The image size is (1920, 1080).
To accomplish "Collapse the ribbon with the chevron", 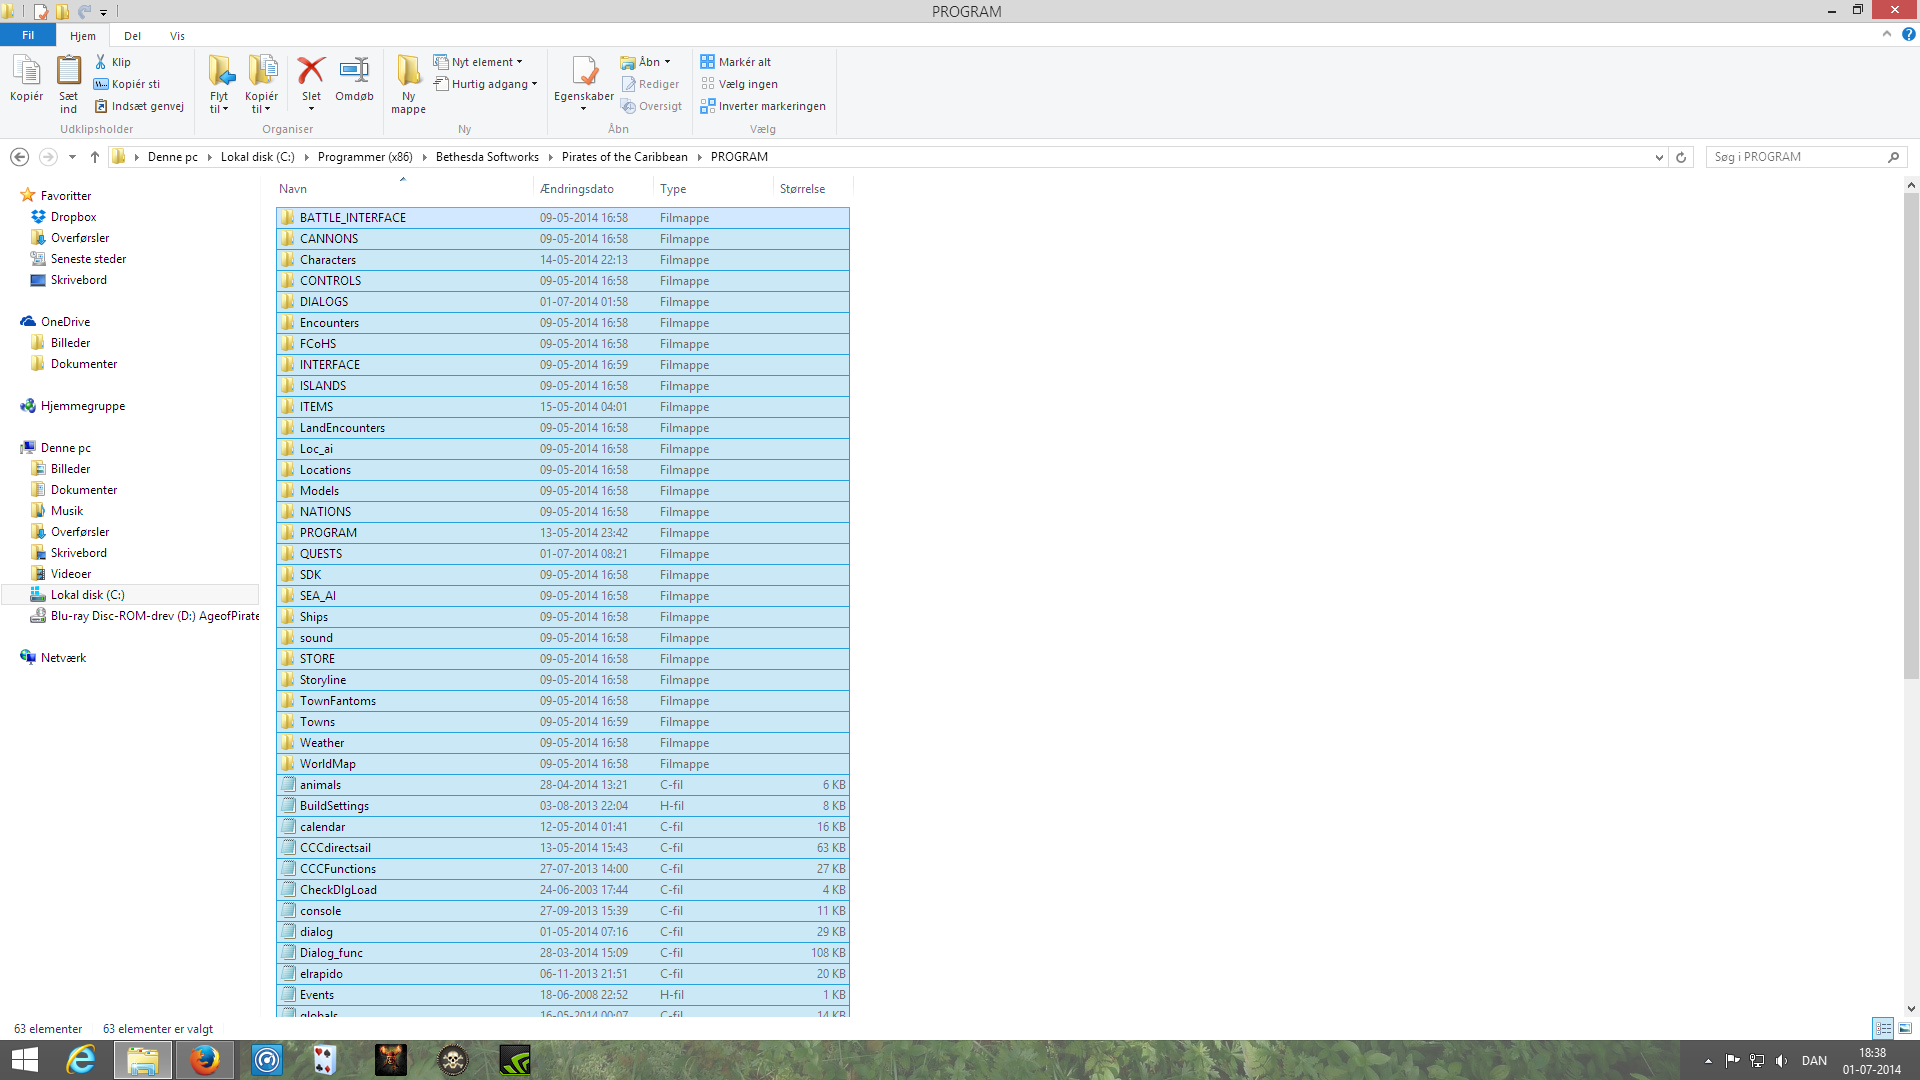I will 1887,34.
